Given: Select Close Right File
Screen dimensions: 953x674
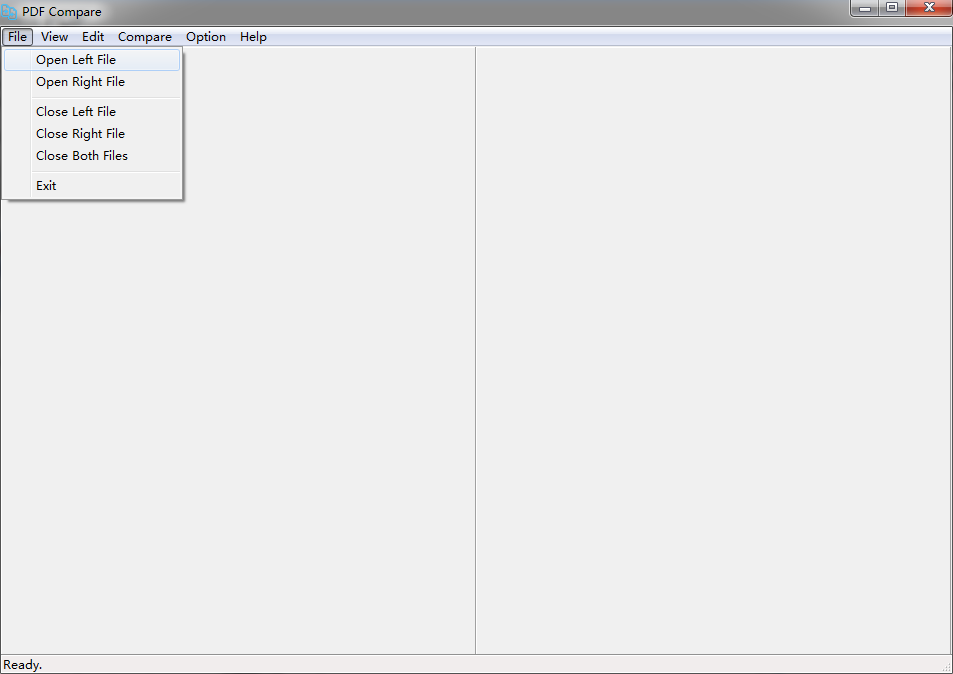Looking at the screenshot, I should pyautogui.click(x=92, y=133).
